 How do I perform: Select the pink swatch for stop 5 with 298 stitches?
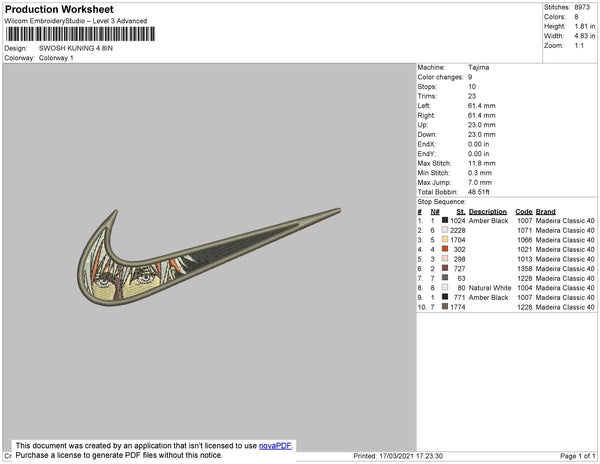tap(445, 259)
